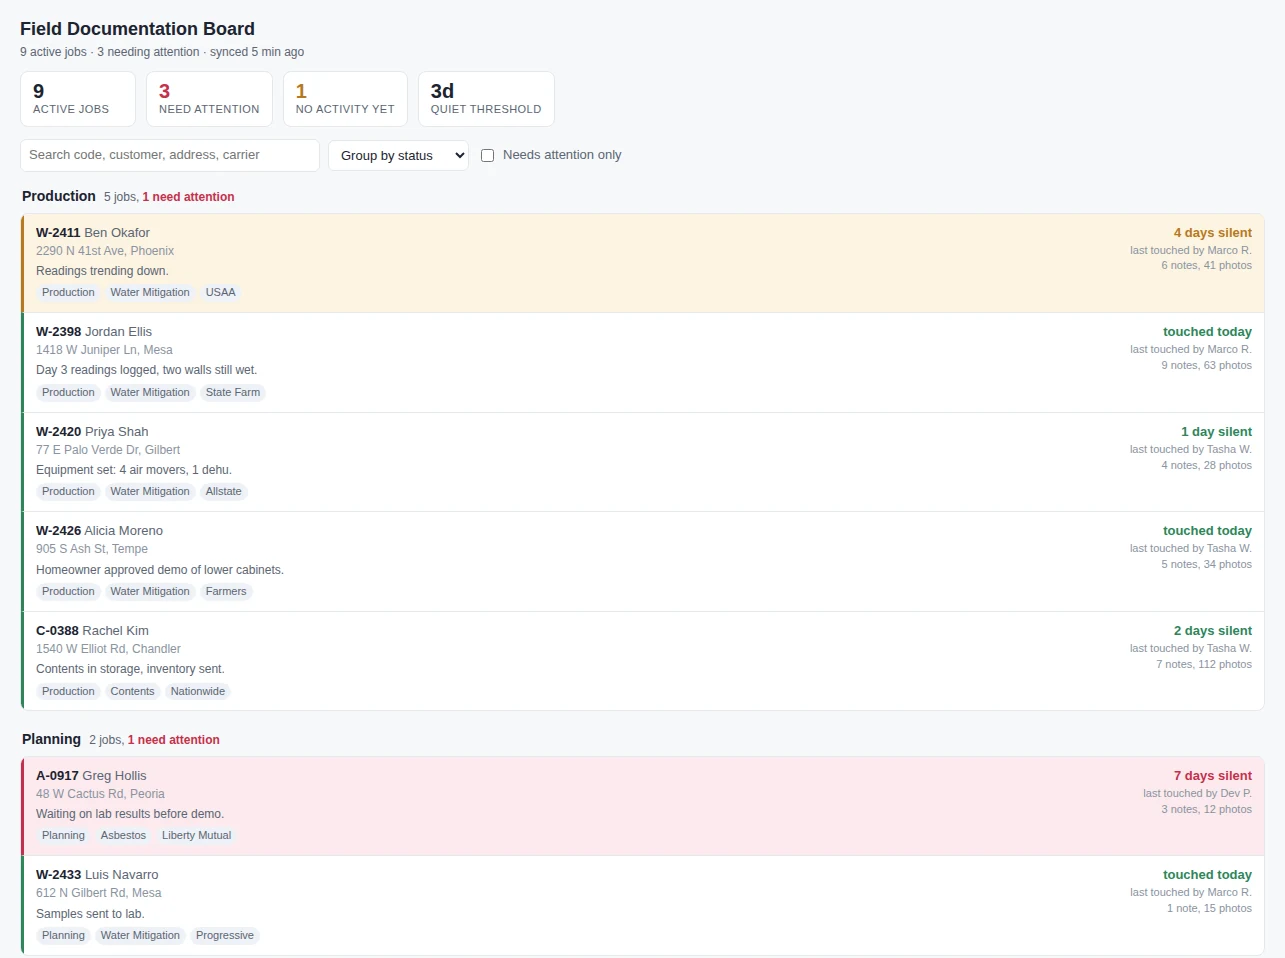Open job W-2398 Jordan Ellis
This screenshot has width=1285, height=958.
(643, 363)
